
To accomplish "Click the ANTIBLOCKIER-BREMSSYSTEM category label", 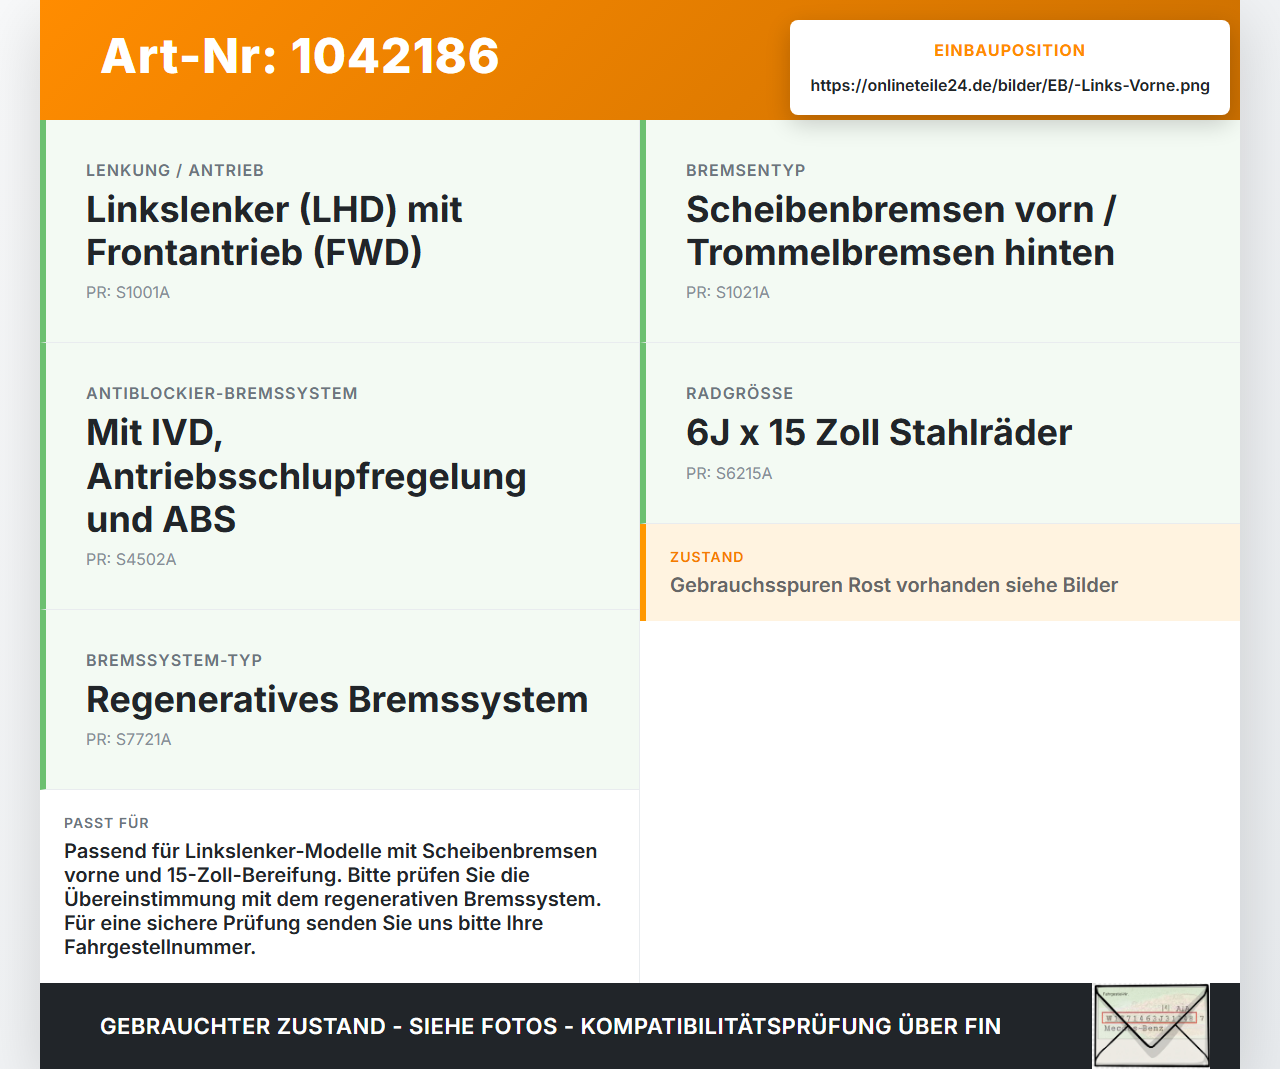I will coord(222,394).
